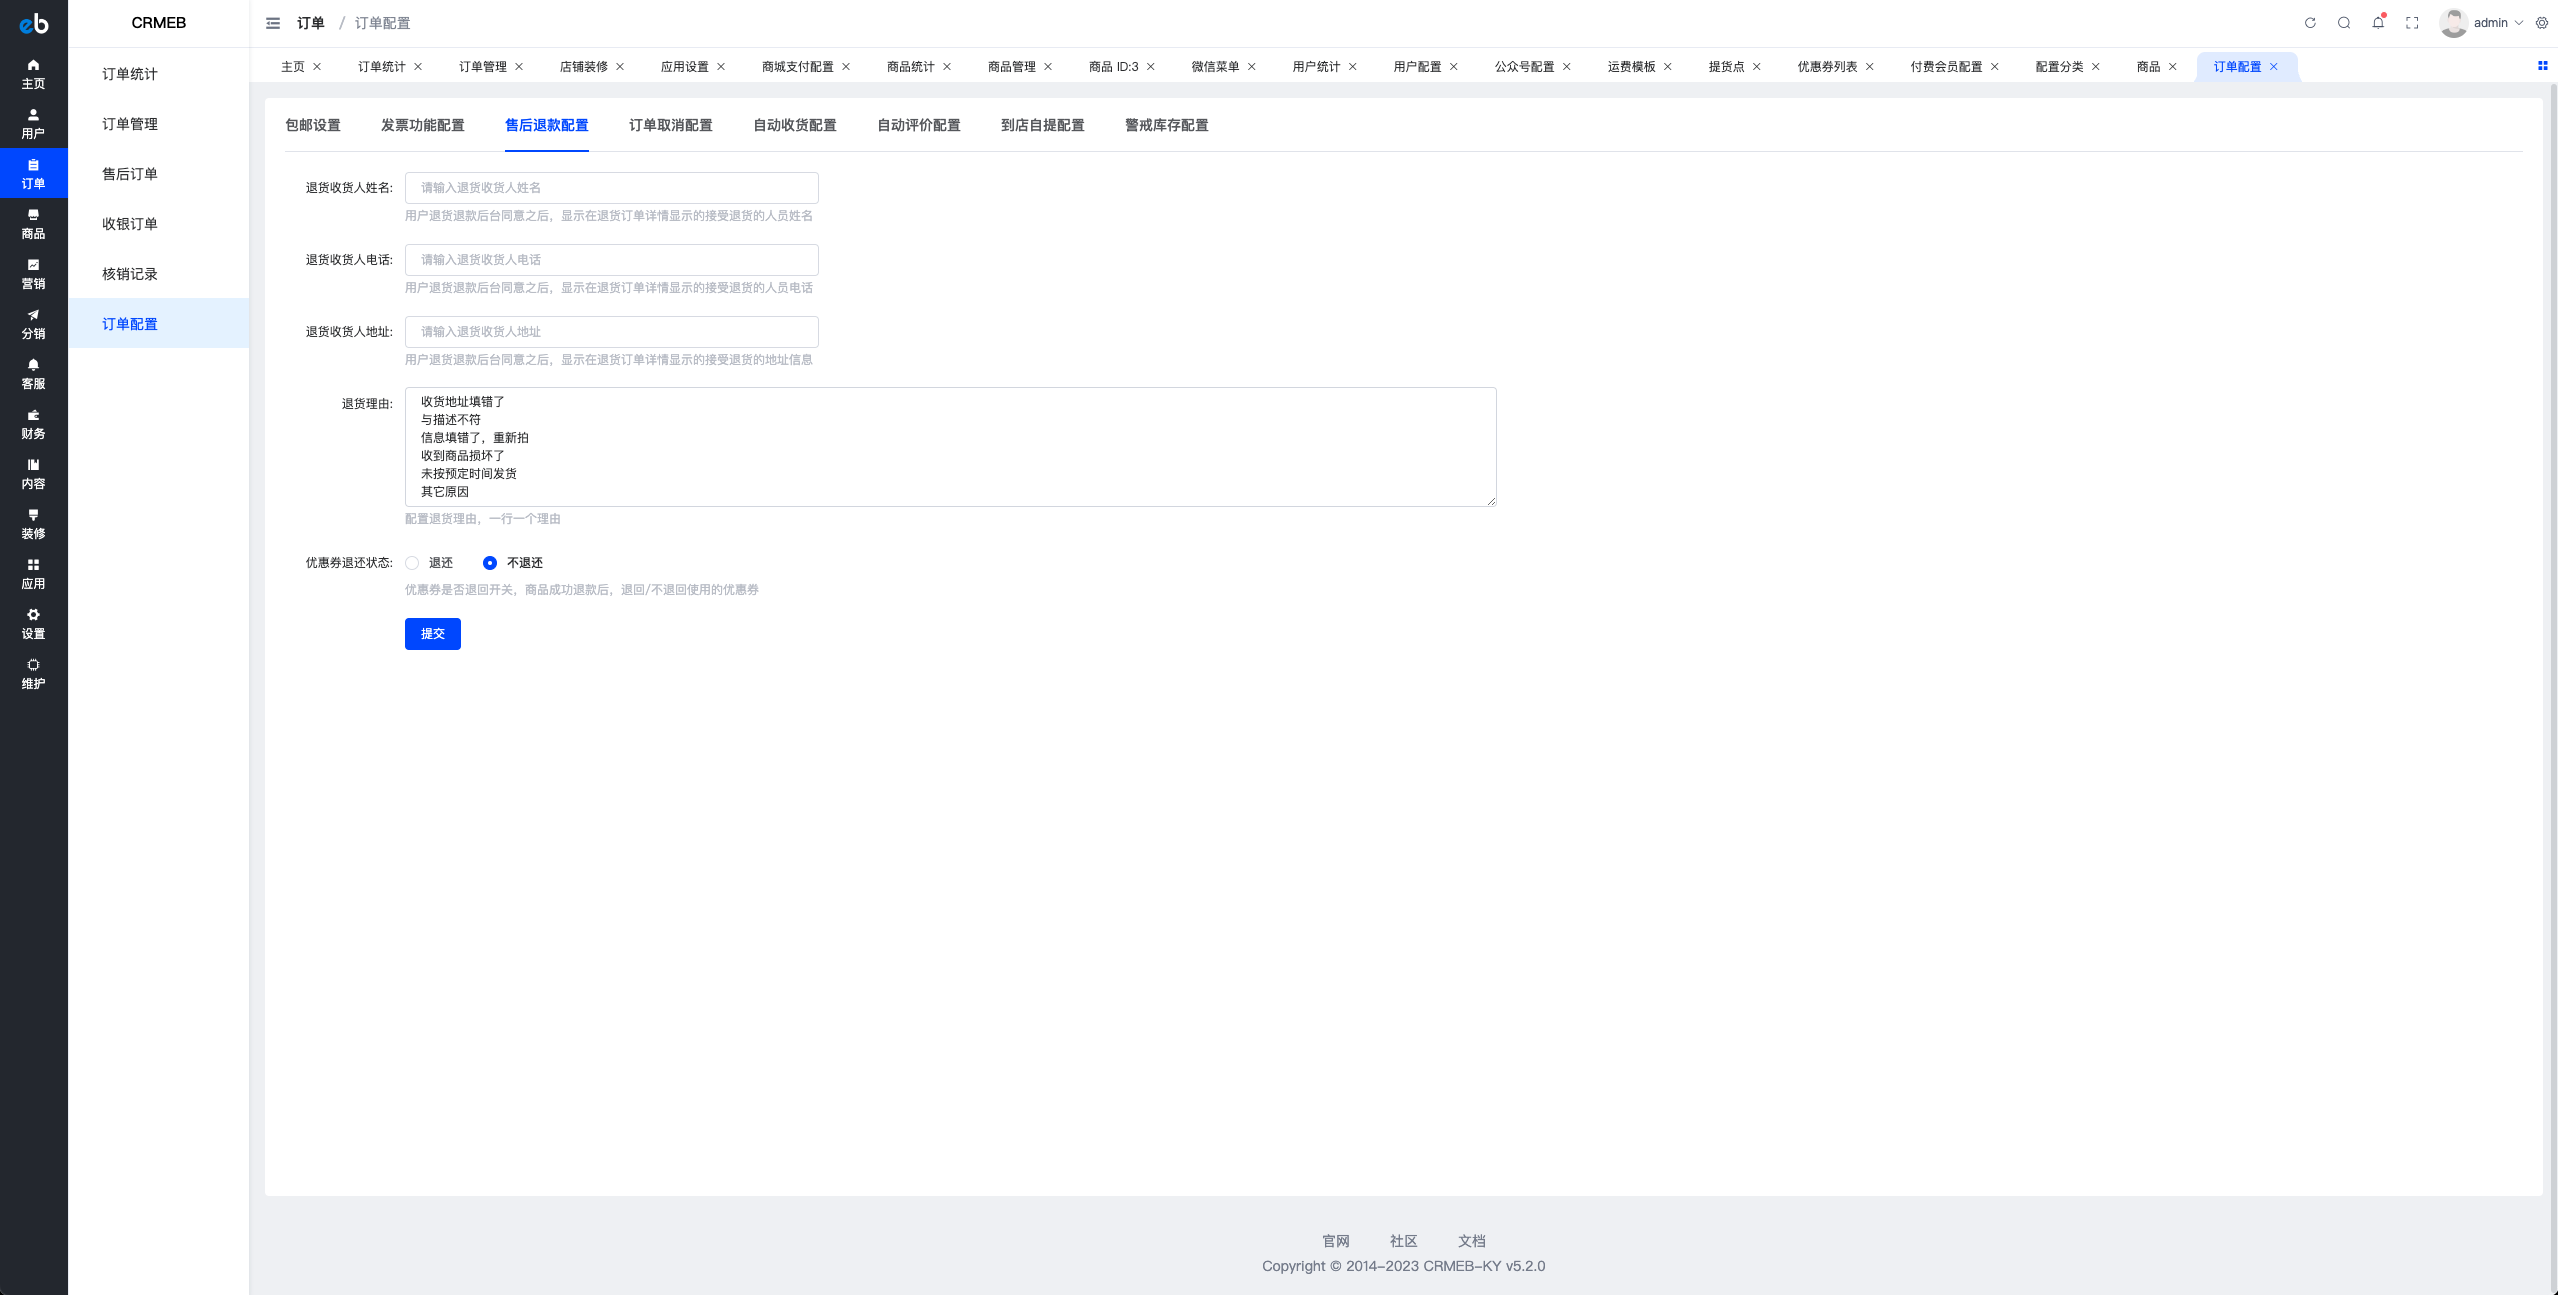This screenshot has height=1295, width=2558.
Task: Switch to 订单取消配置 tab
Action: (670, 125)
